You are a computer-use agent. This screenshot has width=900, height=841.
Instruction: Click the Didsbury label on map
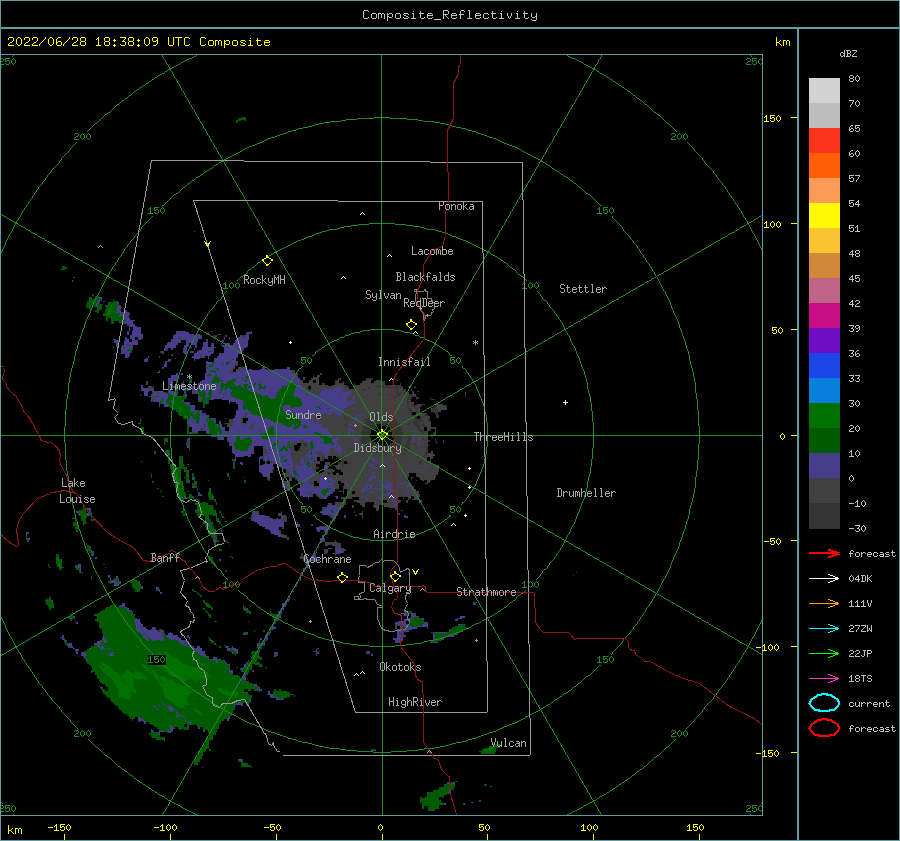click(x=377, y=448)
